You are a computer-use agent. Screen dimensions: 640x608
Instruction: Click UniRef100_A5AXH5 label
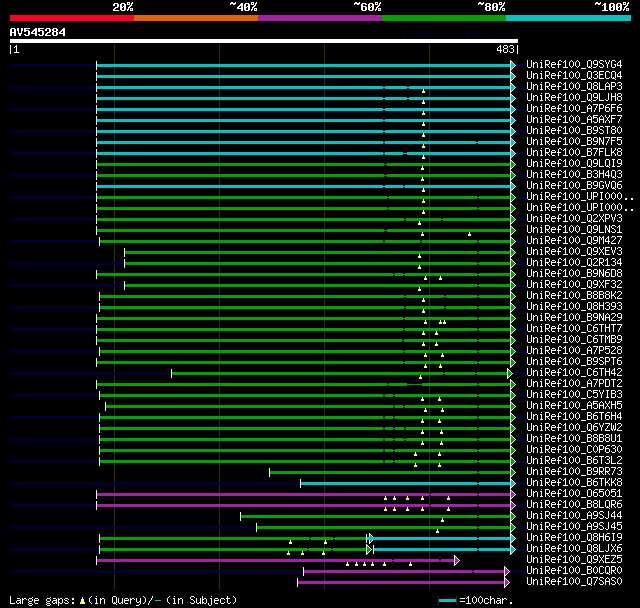pos(574,406)
